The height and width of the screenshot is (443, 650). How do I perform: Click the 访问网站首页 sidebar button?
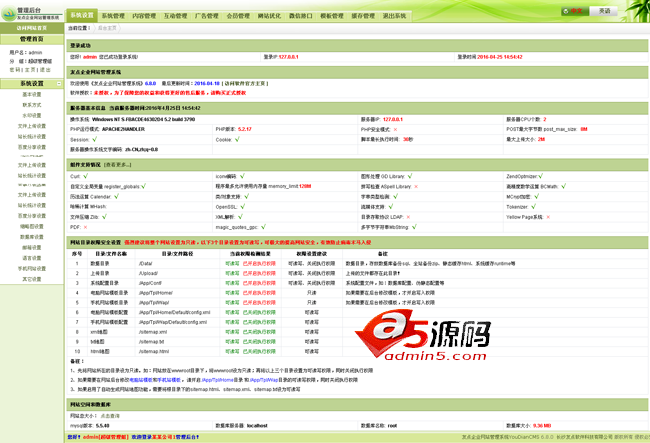click(32, 28)
